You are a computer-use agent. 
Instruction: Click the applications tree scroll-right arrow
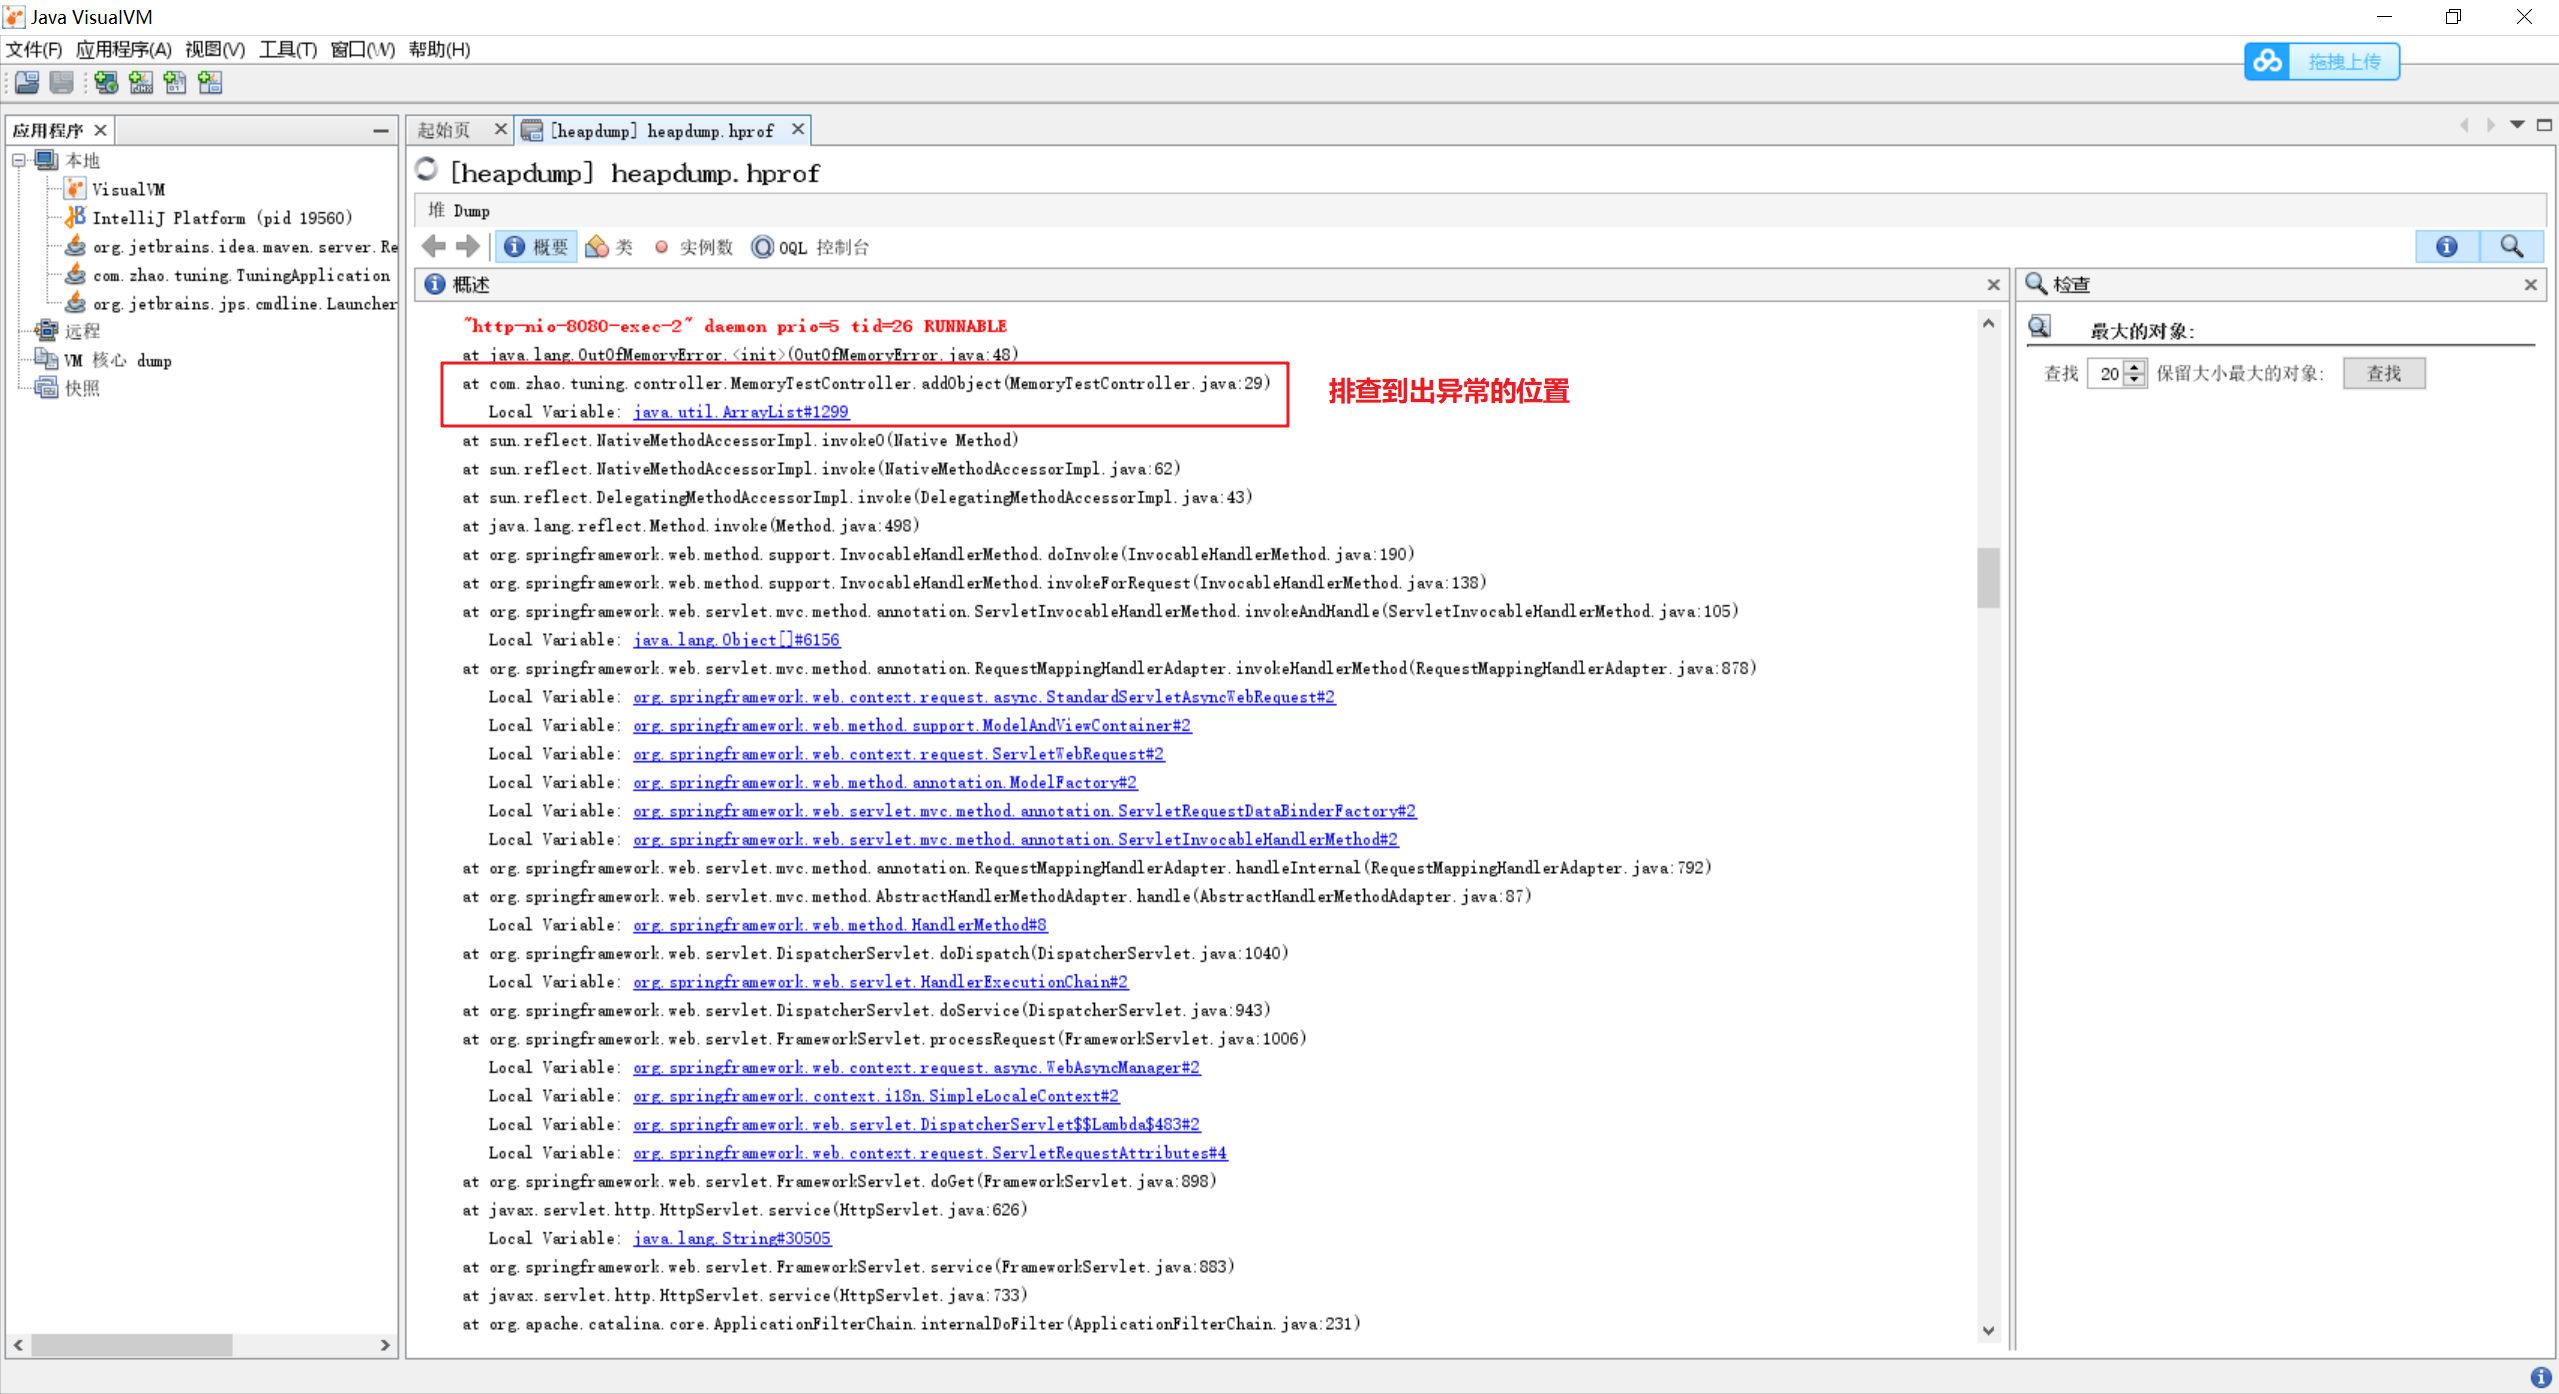(385, 1346)
